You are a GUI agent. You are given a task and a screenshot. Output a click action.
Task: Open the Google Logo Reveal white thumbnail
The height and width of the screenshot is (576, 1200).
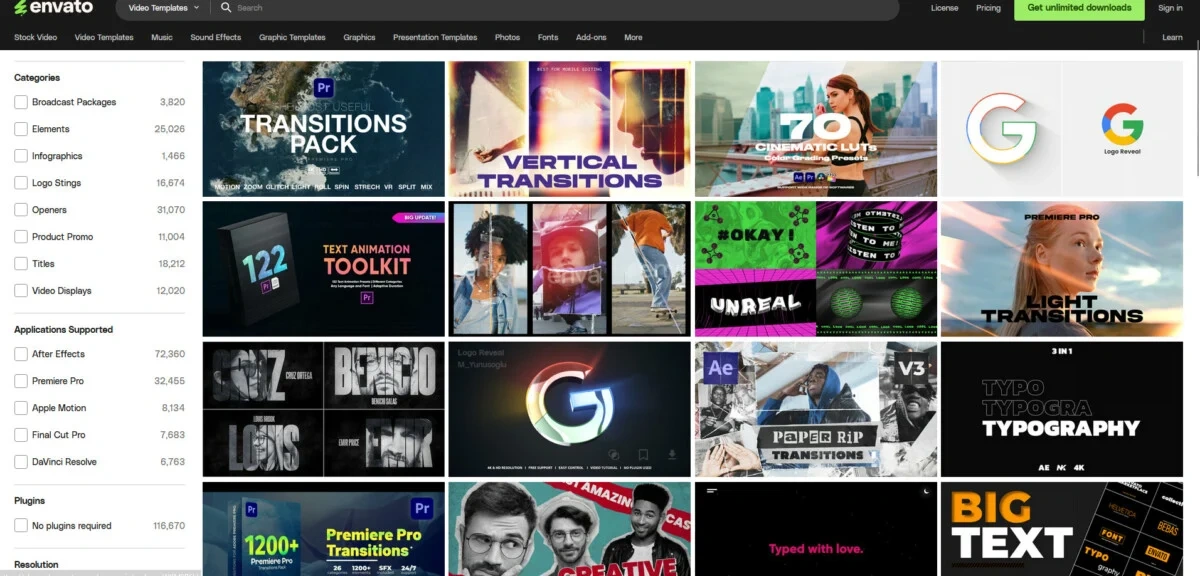tap(1062, 129)
